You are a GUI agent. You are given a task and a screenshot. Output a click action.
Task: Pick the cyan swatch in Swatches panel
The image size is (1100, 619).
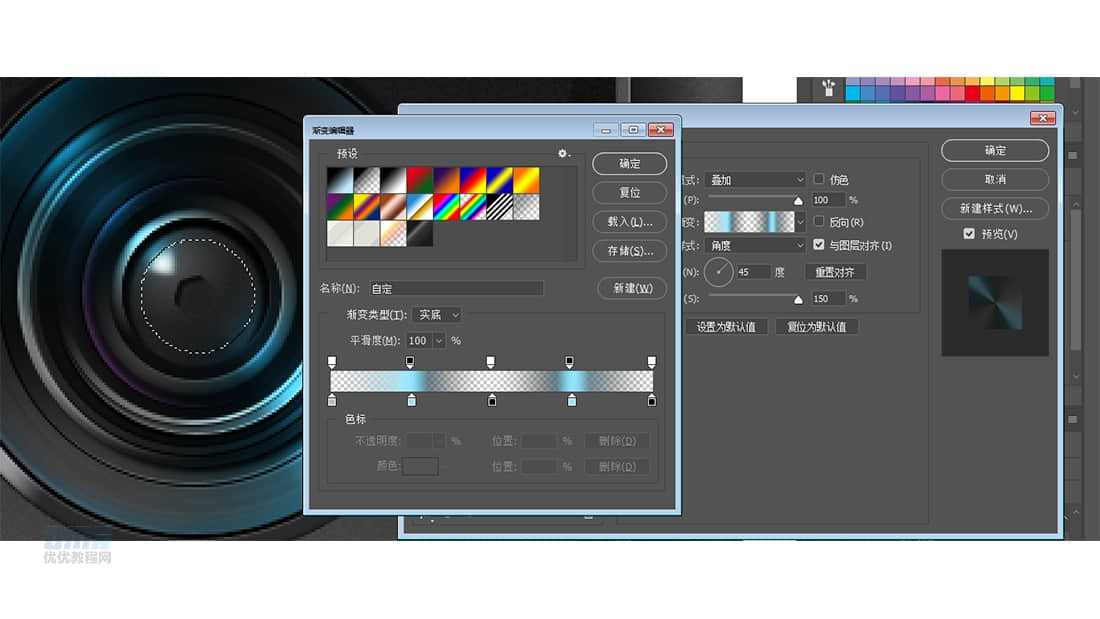click(853, 93)
